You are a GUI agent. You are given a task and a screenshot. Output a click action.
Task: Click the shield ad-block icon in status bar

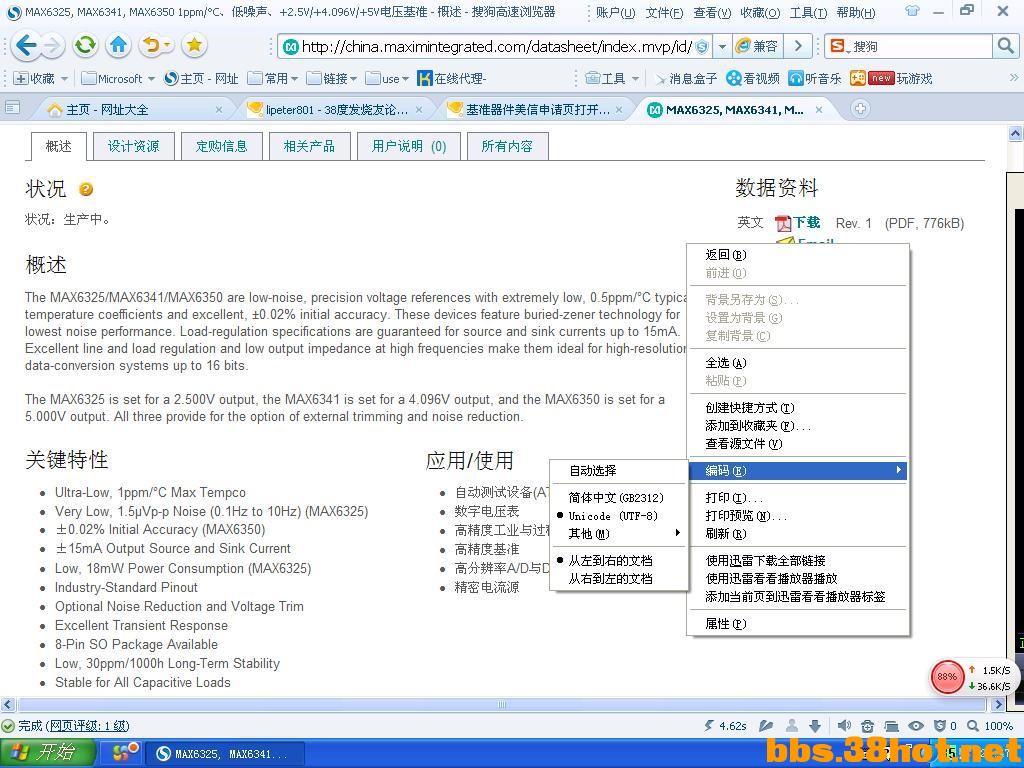[940, 726]
